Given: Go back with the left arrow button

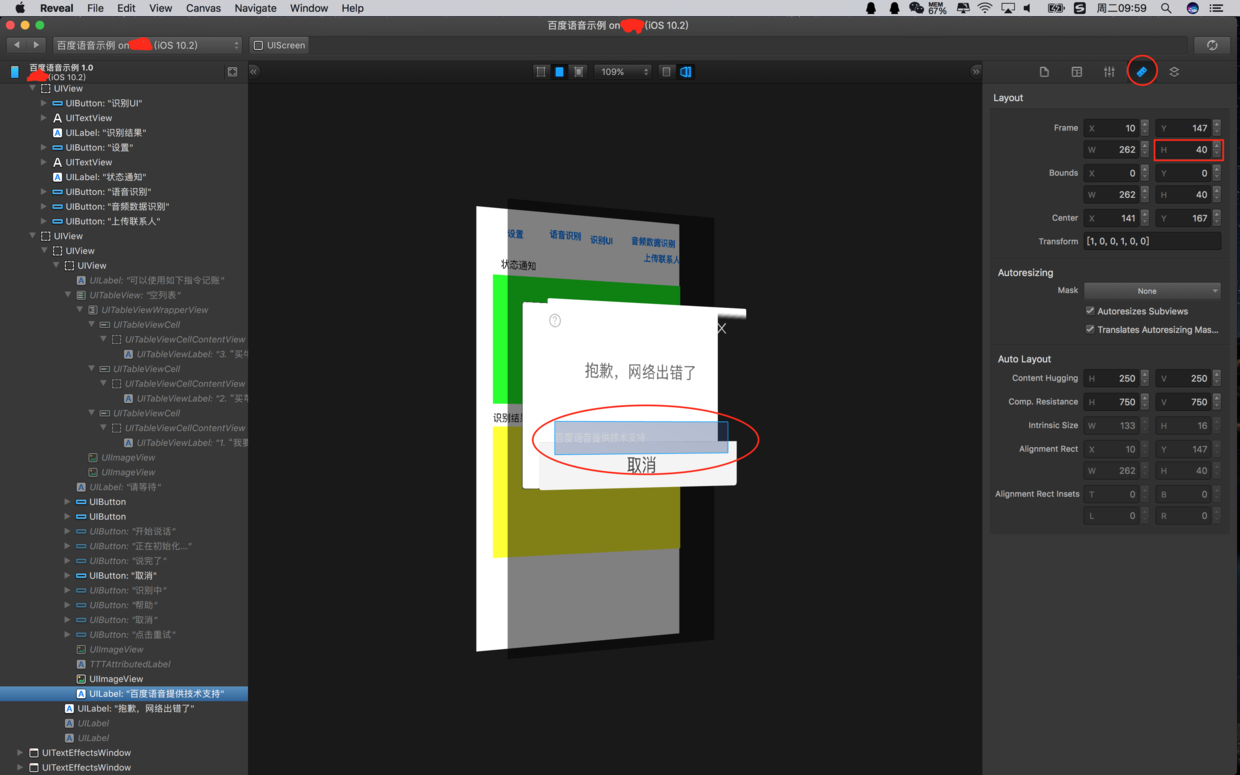Looking at the screenshot, I should pos(17,45).
